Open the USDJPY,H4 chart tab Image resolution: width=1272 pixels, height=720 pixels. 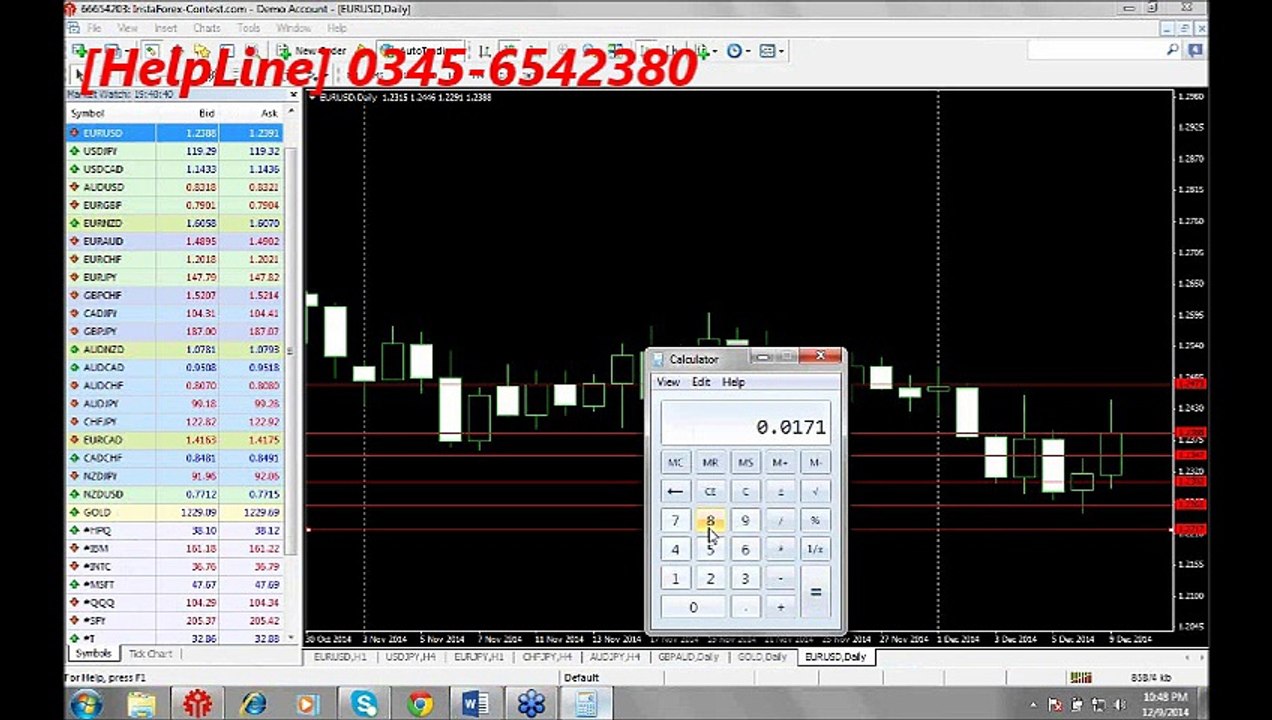coord(409,657)
